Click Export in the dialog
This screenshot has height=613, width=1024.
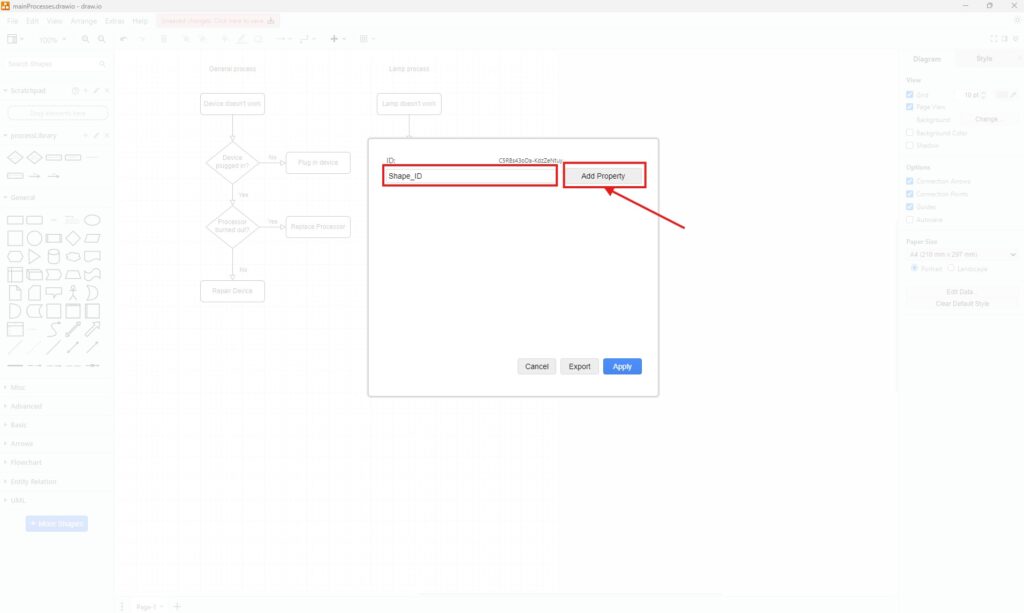pos(579,366)
